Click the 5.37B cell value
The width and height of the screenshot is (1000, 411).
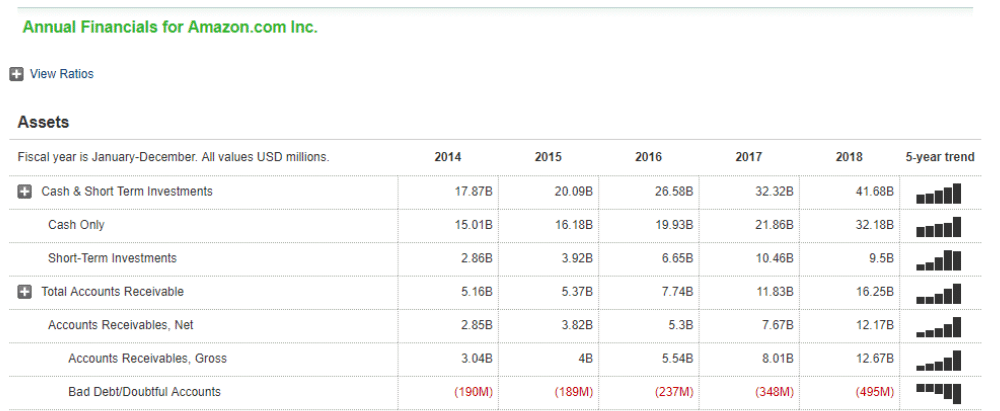tap(577, 292)
